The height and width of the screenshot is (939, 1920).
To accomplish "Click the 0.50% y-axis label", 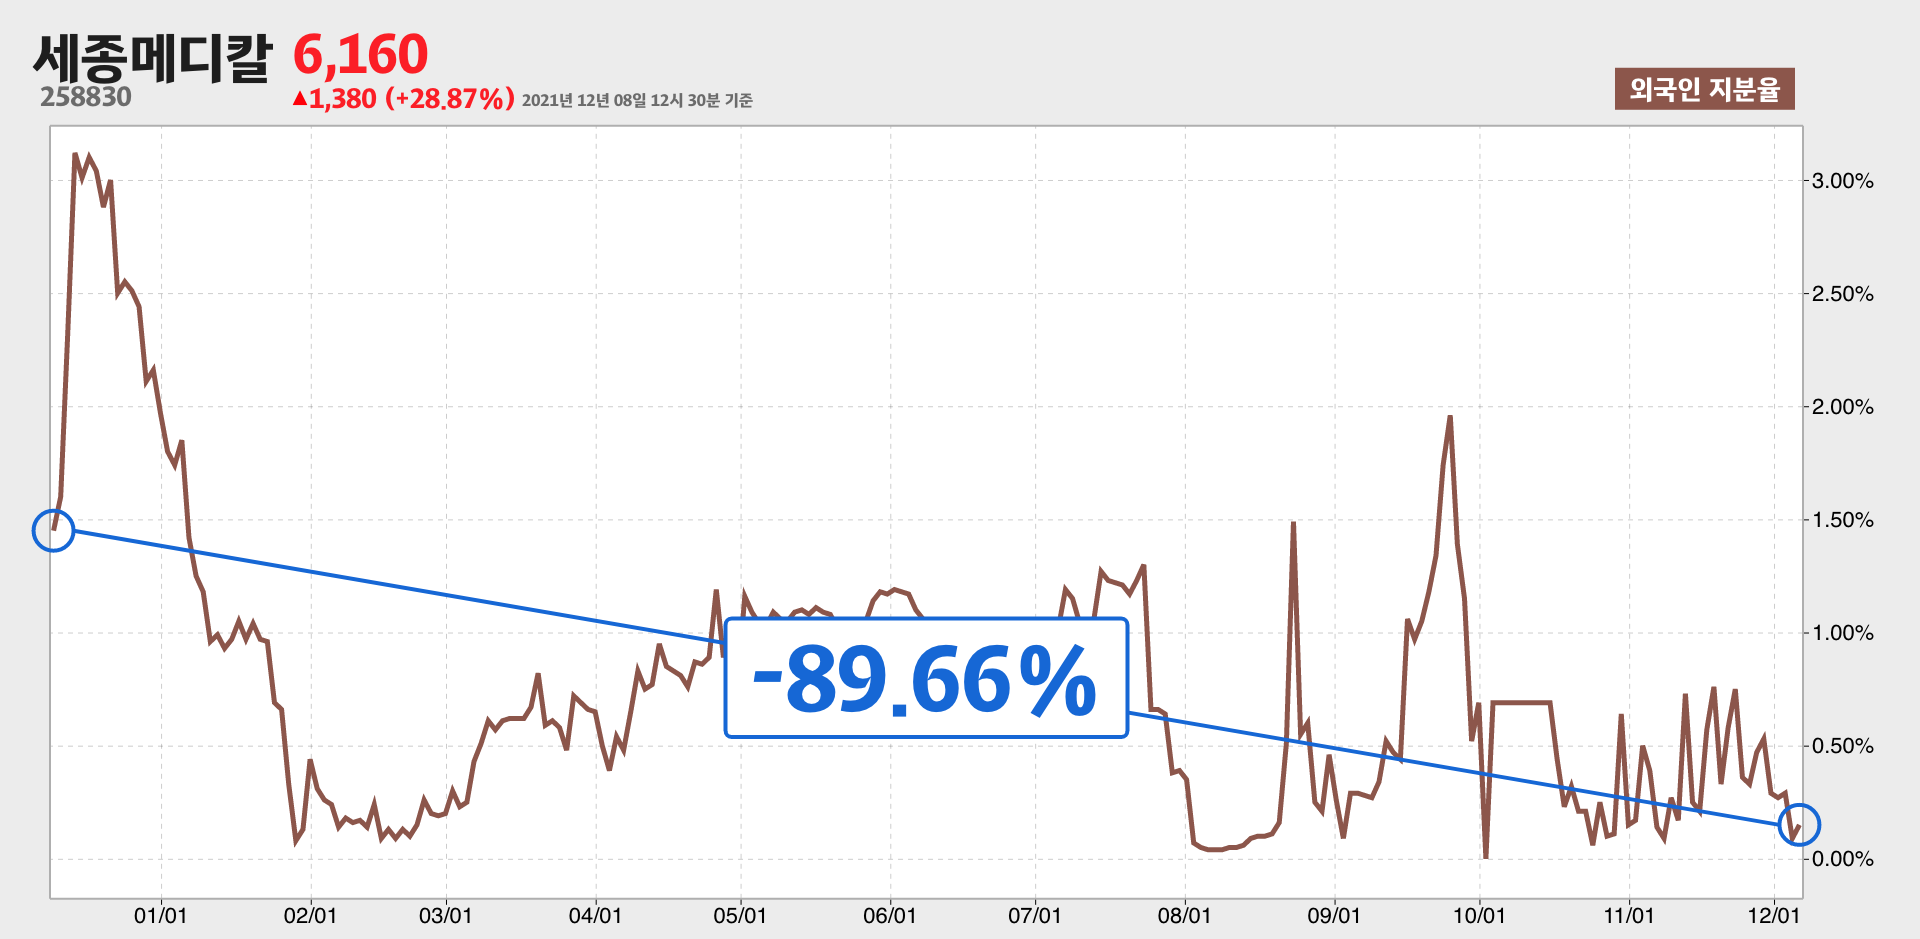I will pos(1843,746).
